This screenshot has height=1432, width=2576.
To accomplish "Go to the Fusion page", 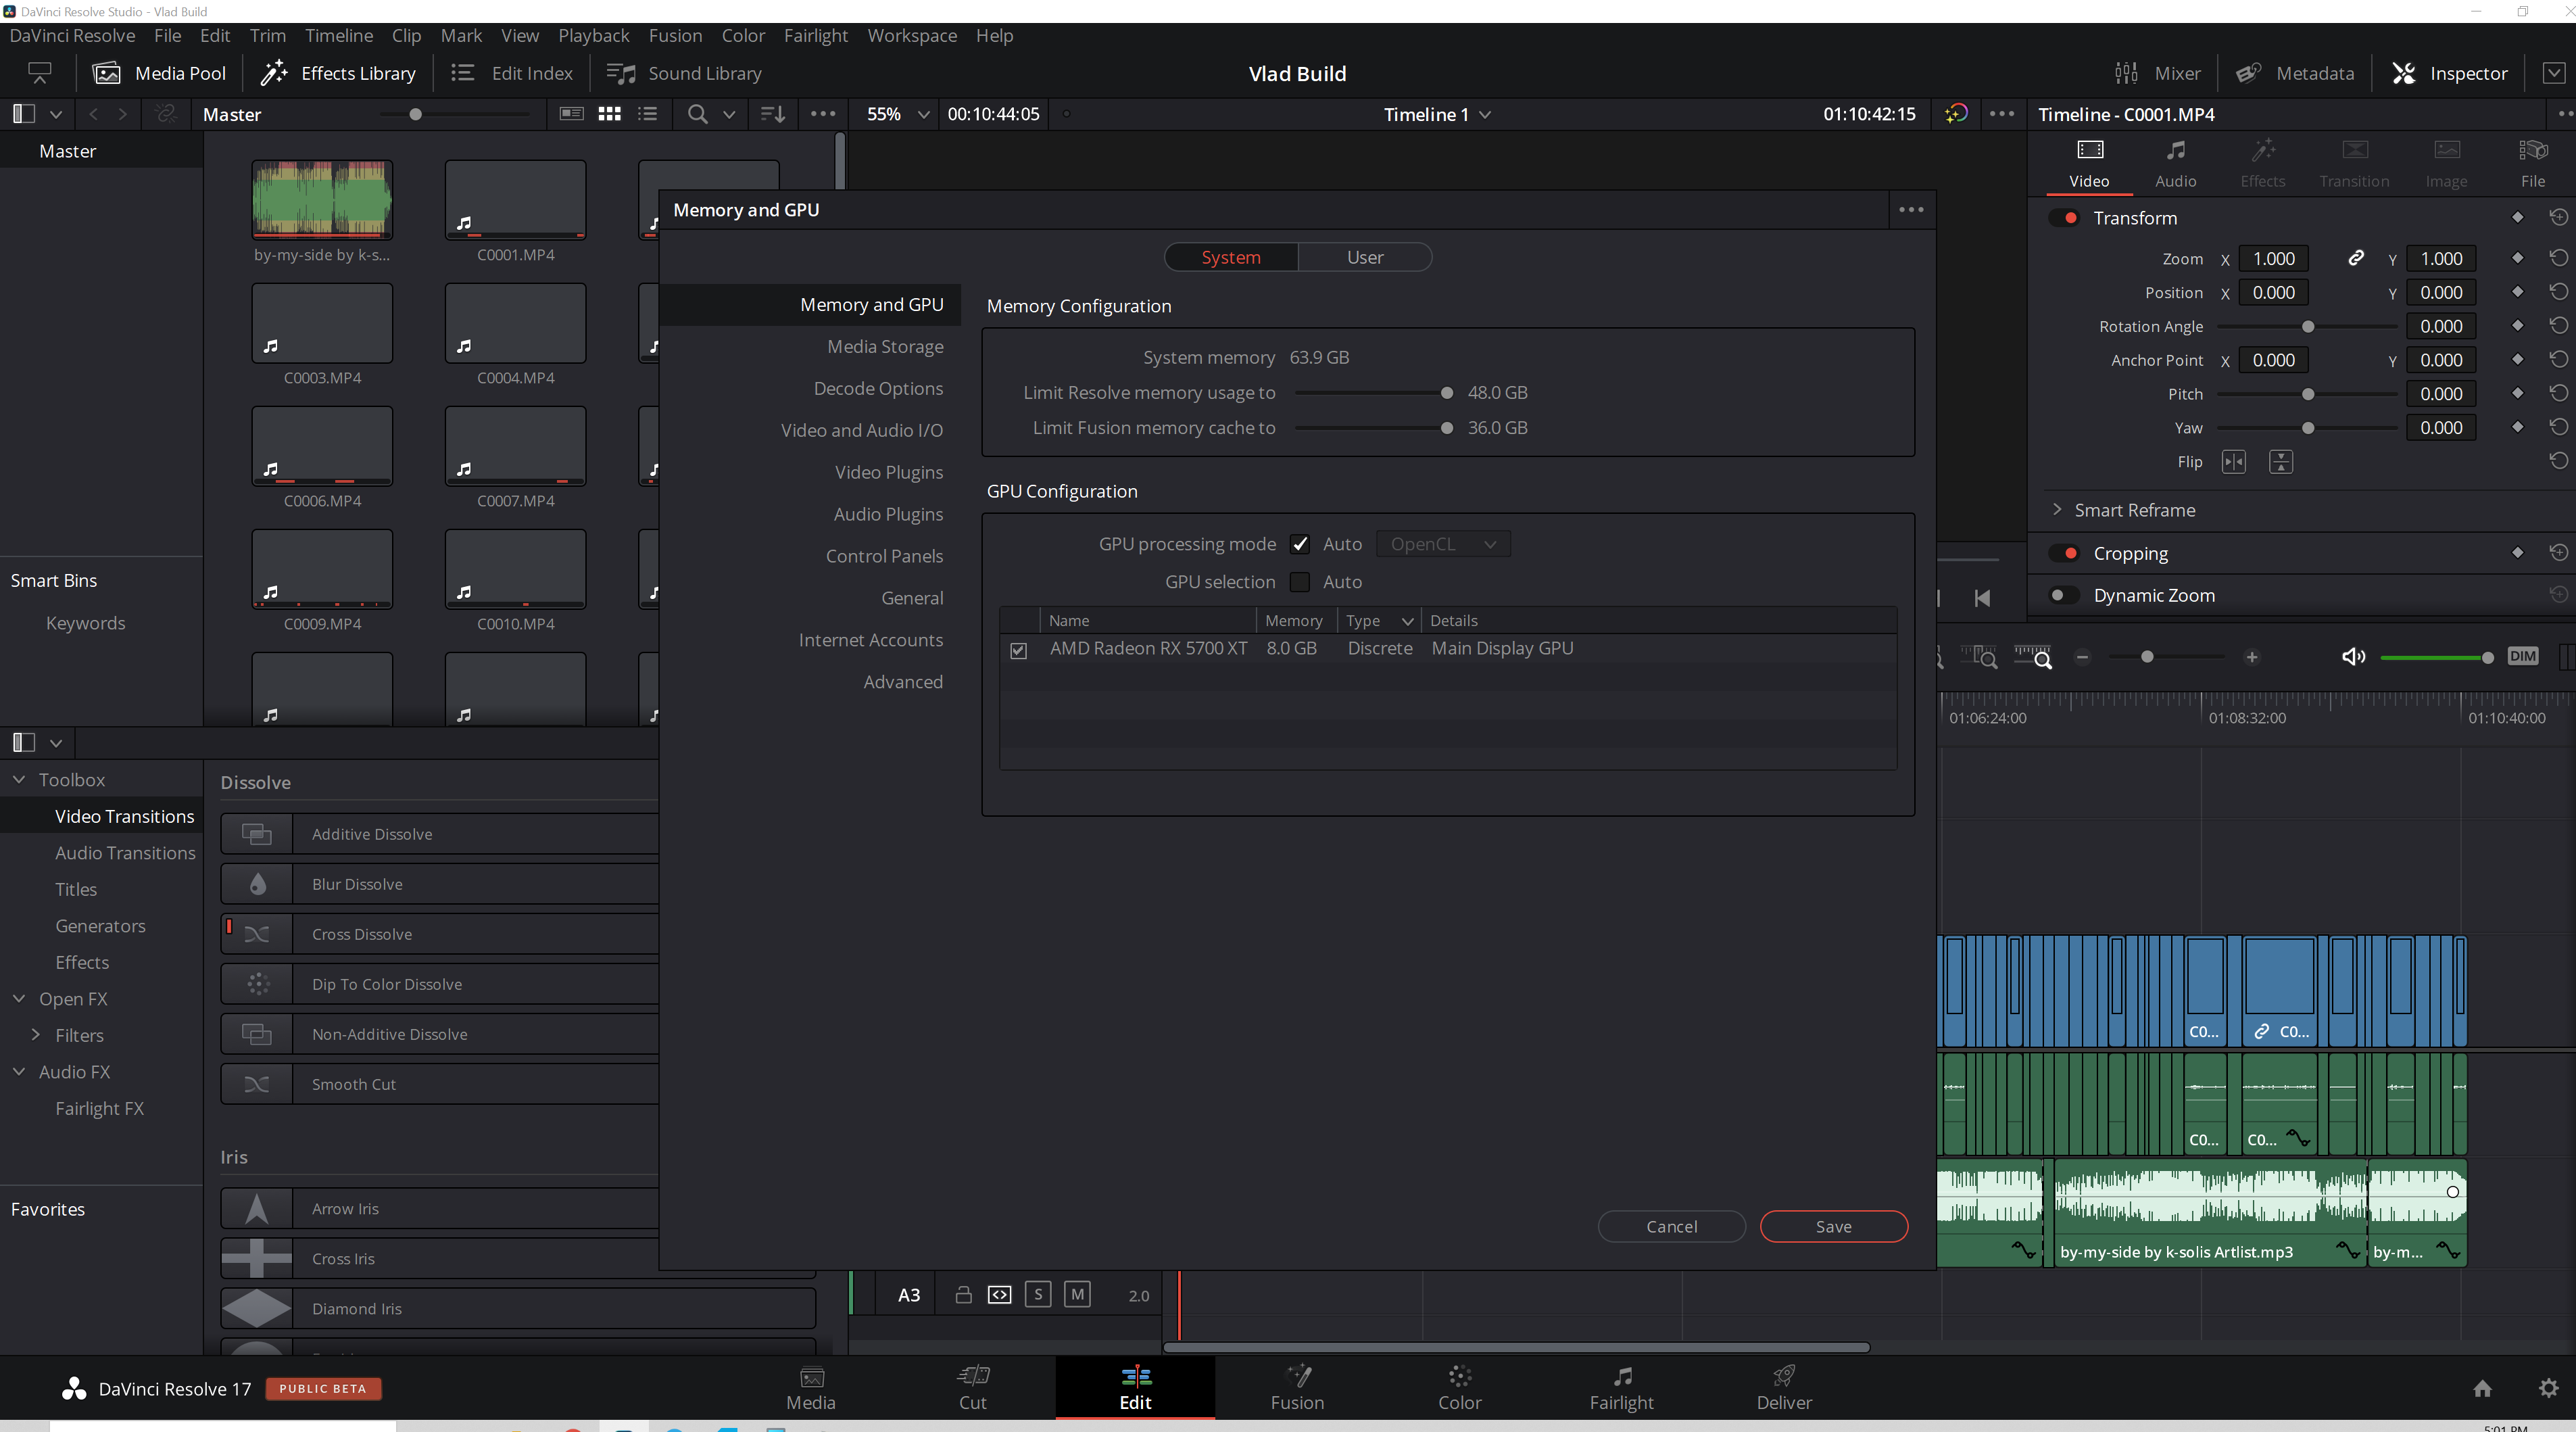I will 1297,1388.
